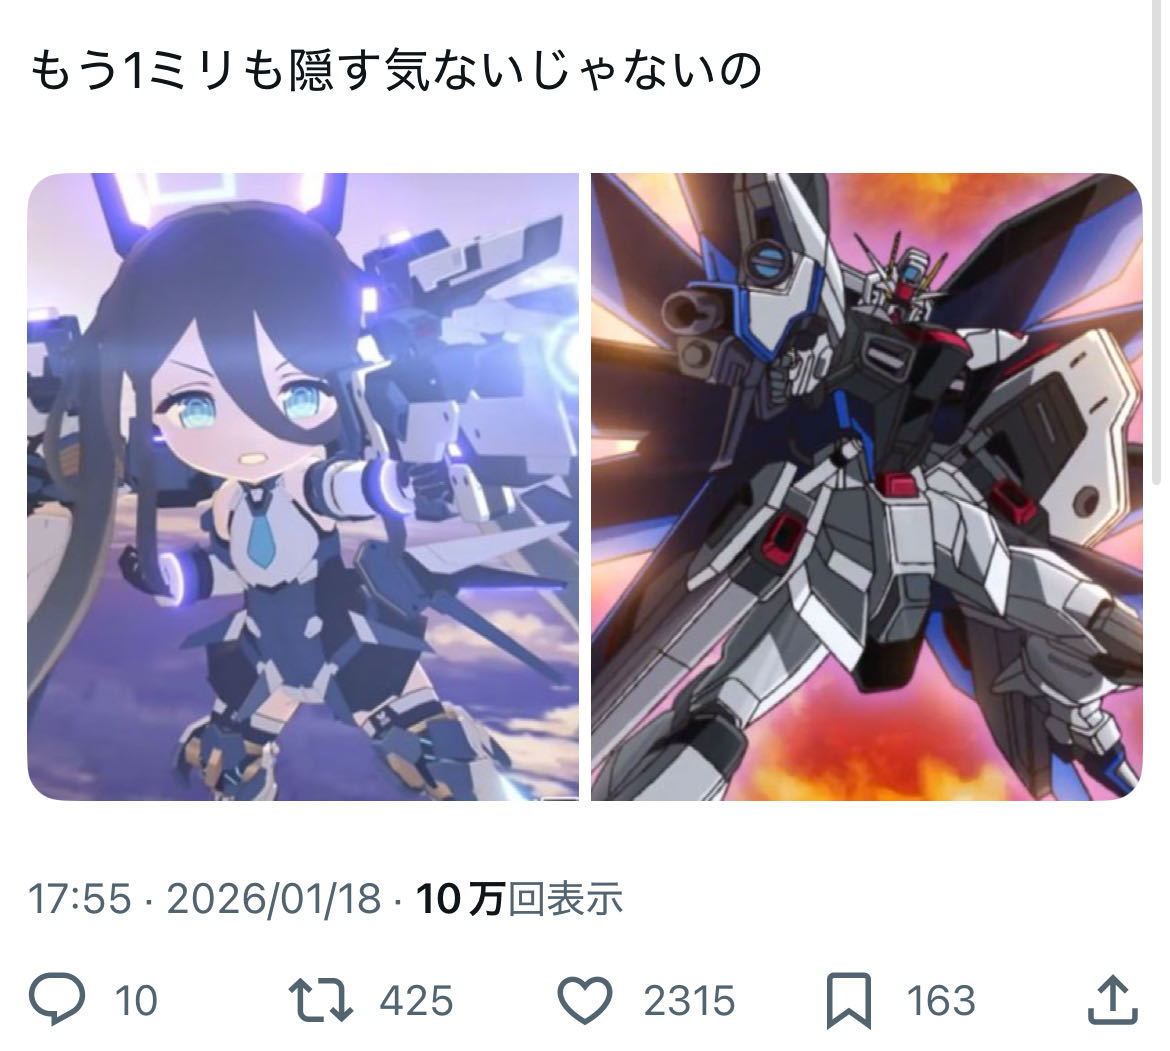This screenshot has width=1170, height=1051.
Task: Like the post with the heart icon
Action: (x=585, y=1000)
